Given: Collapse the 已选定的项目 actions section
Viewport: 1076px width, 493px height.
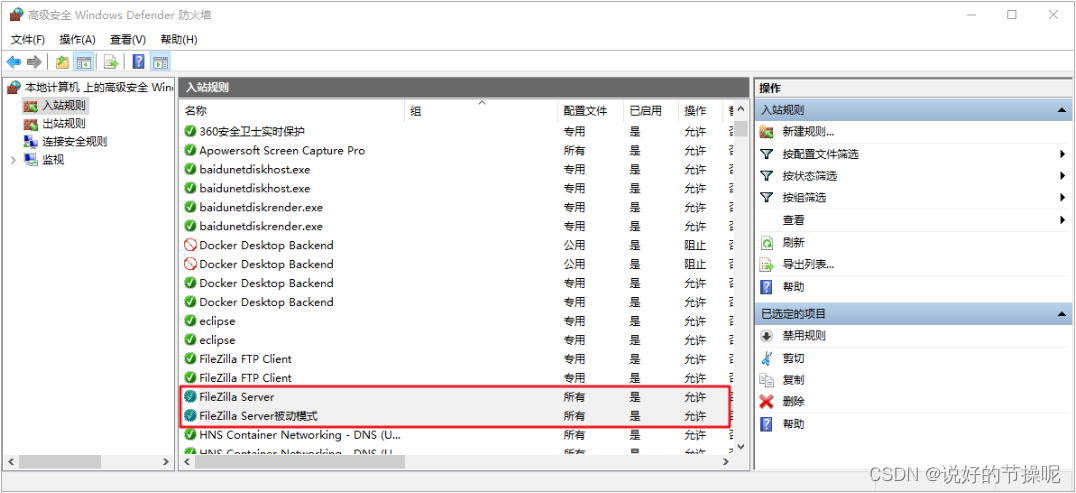Looking at the screenshot, I should [1061, 314].
